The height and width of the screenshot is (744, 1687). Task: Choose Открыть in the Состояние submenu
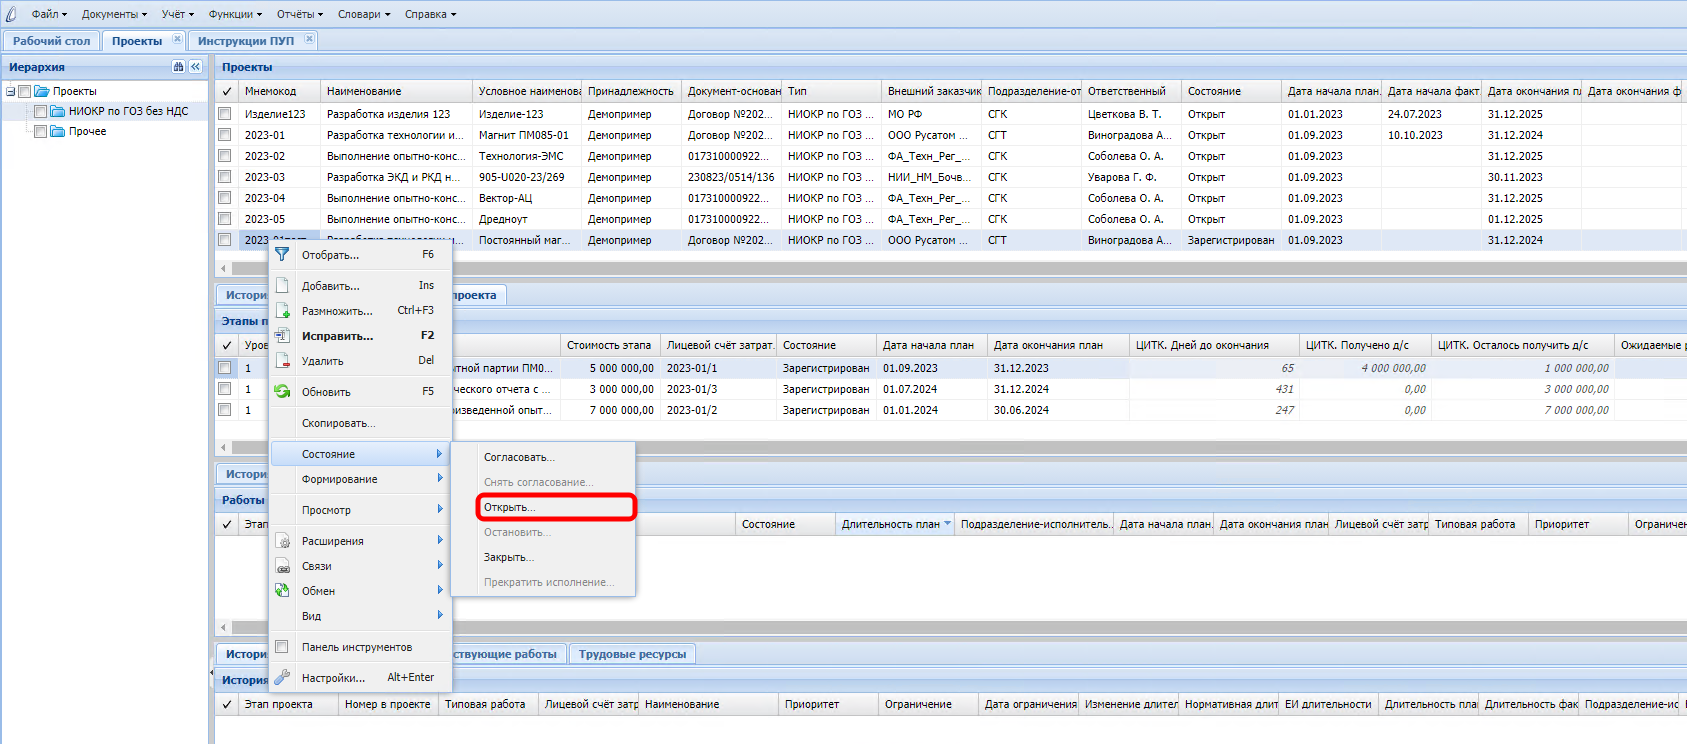tap(510, 507)
